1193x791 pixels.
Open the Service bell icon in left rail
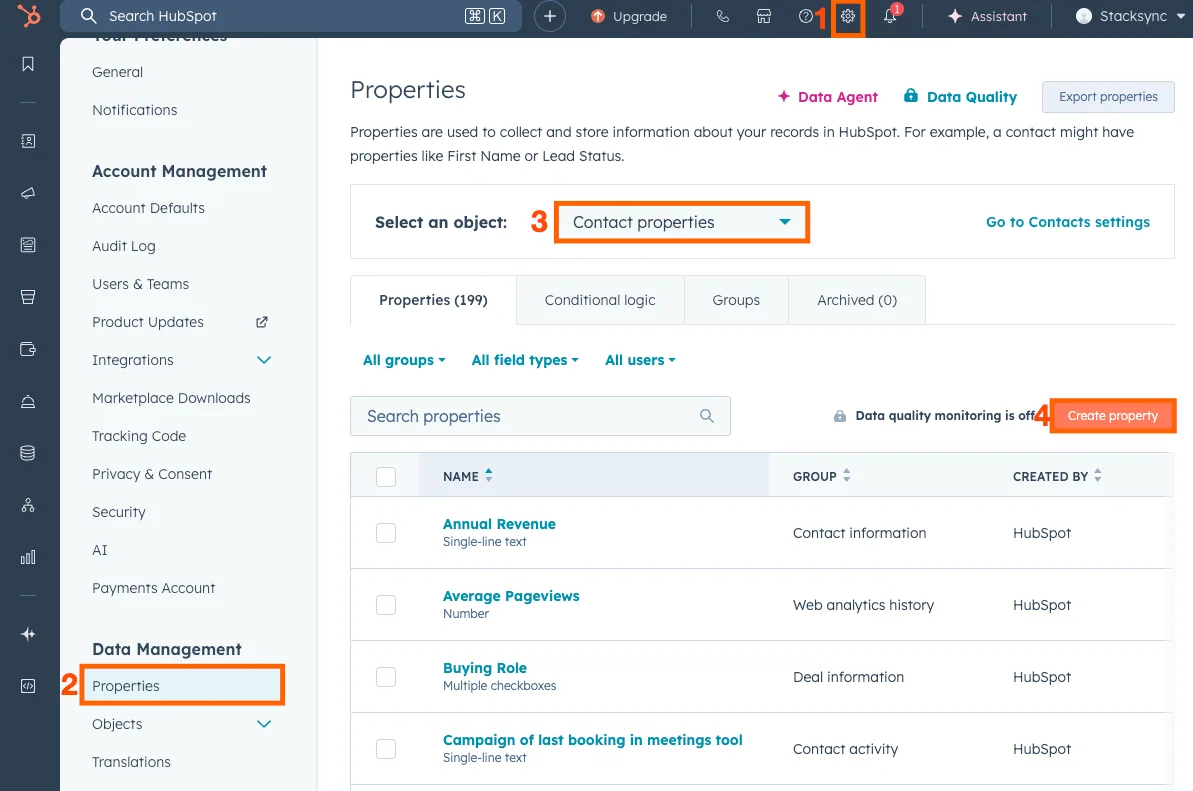[28, 402]
